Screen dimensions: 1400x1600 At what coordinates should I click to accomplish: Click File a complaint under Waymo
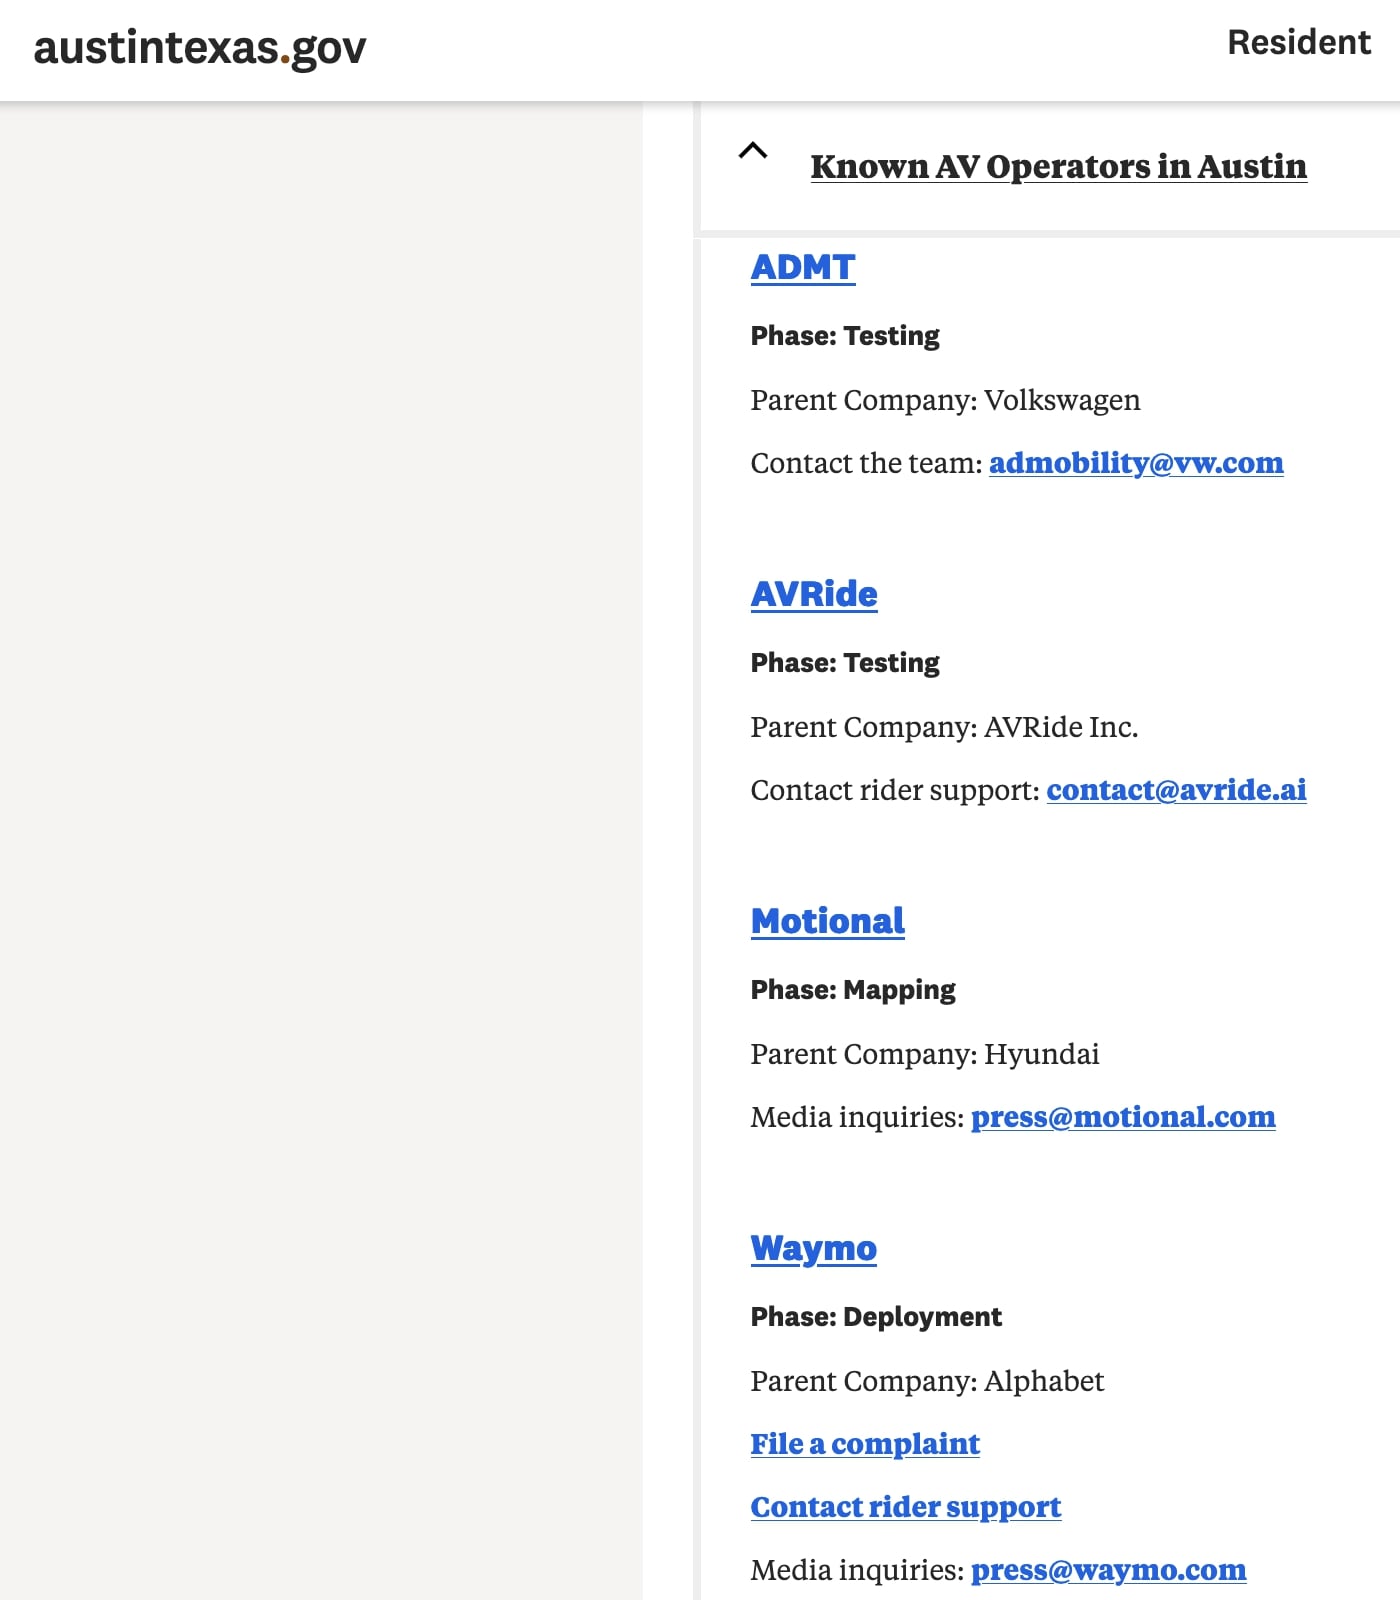[x=865, y=1444]
